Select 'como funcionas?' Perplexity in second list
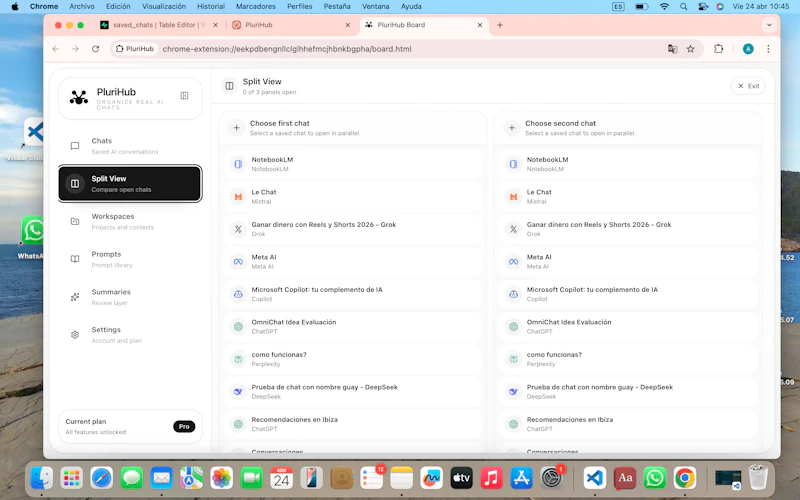Screen dimensions: 800x500 (628, 359)
